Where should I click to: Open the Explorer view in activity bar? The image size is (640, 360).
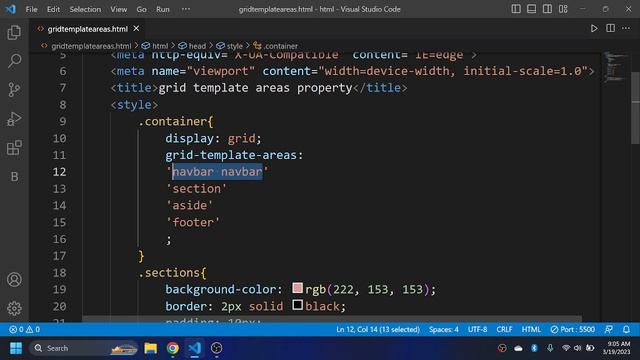pos(14,33)
